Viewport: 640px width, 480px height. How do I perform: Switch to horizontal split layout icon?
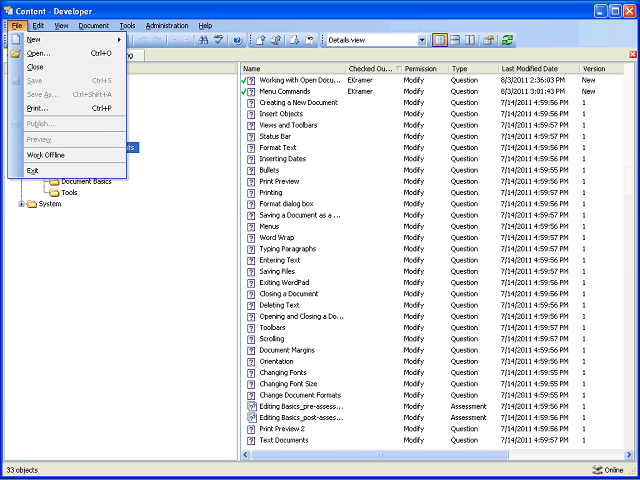[x=455, y=40]
